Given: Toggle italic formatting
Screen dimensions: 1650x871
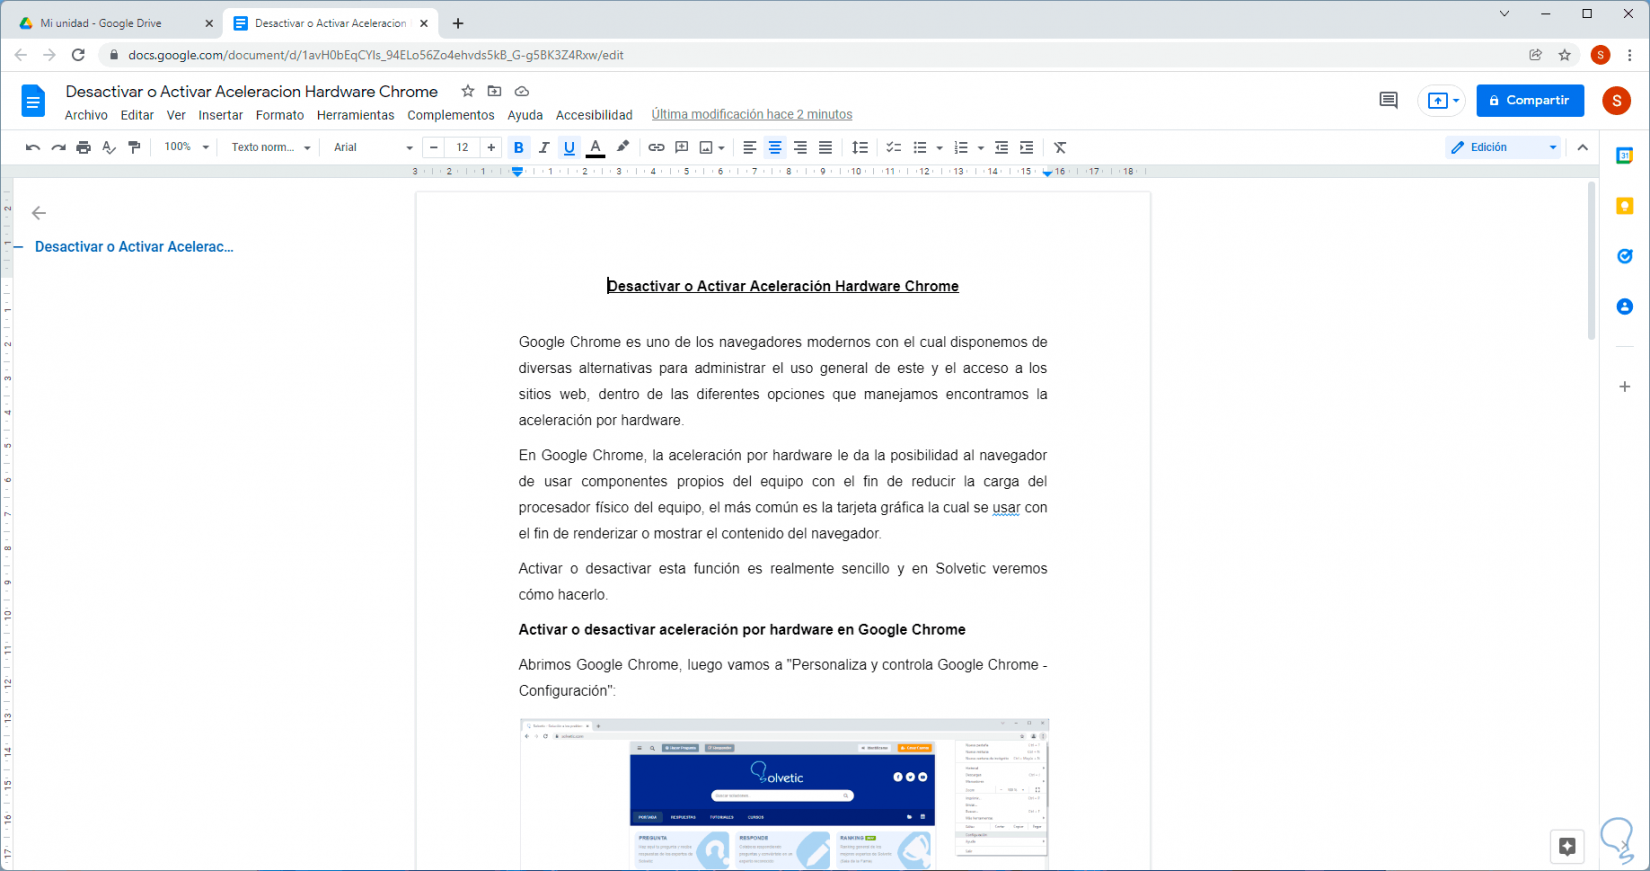Looking at the screenshot, I should click(544, 148).
